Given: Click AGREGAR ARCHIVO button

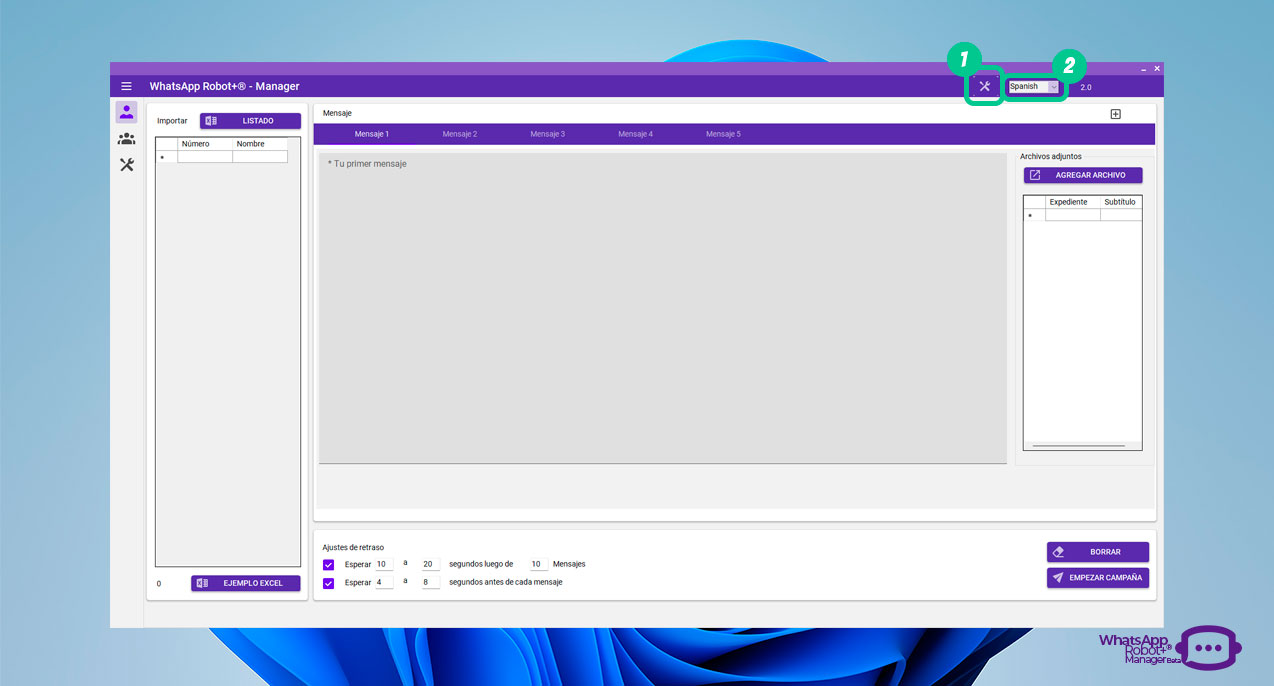Looking at the screenshot, I should pos(1083,175).
